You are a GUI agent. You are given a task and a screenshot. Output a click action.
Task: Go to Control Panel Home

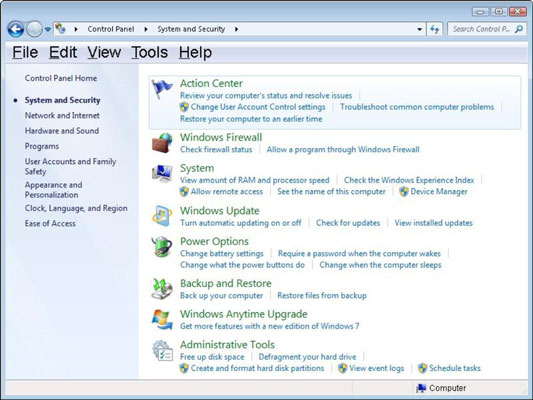point(61,78)
